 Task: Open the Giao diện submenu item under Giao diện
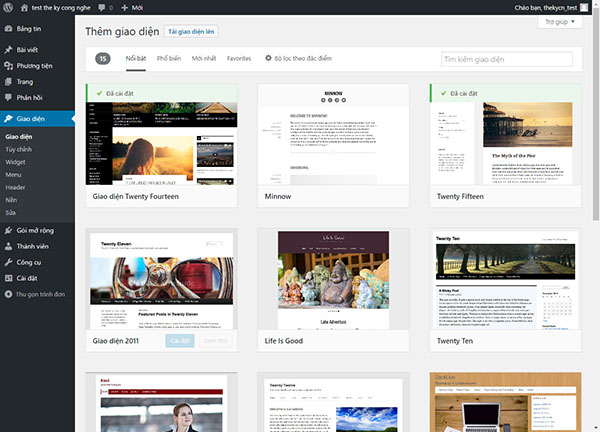19,137
